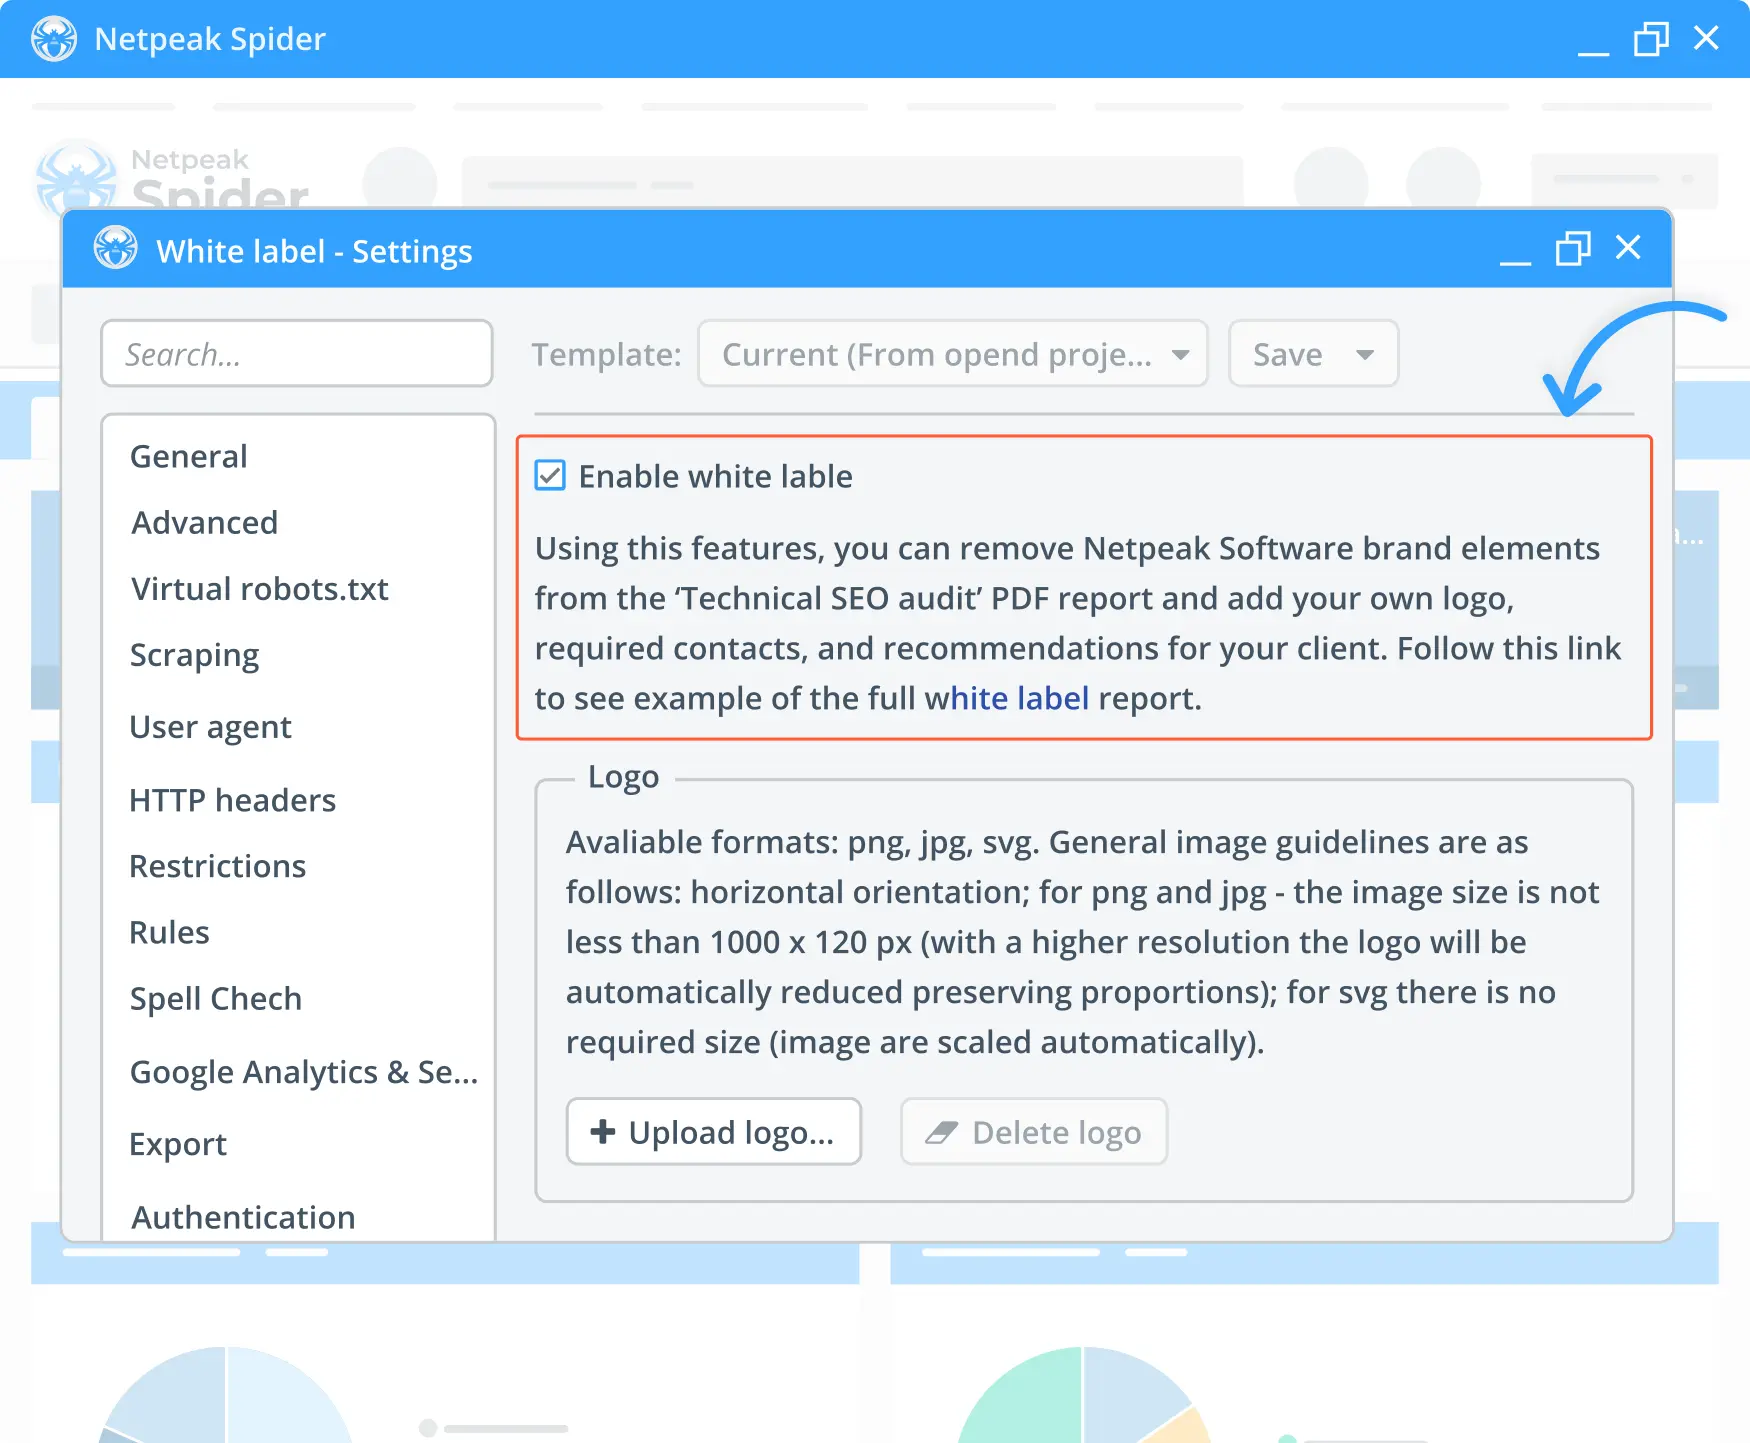Click plus icon on Upload logo
The width and height of the screenshot is (1750, 1443).
pos(603,1131)
